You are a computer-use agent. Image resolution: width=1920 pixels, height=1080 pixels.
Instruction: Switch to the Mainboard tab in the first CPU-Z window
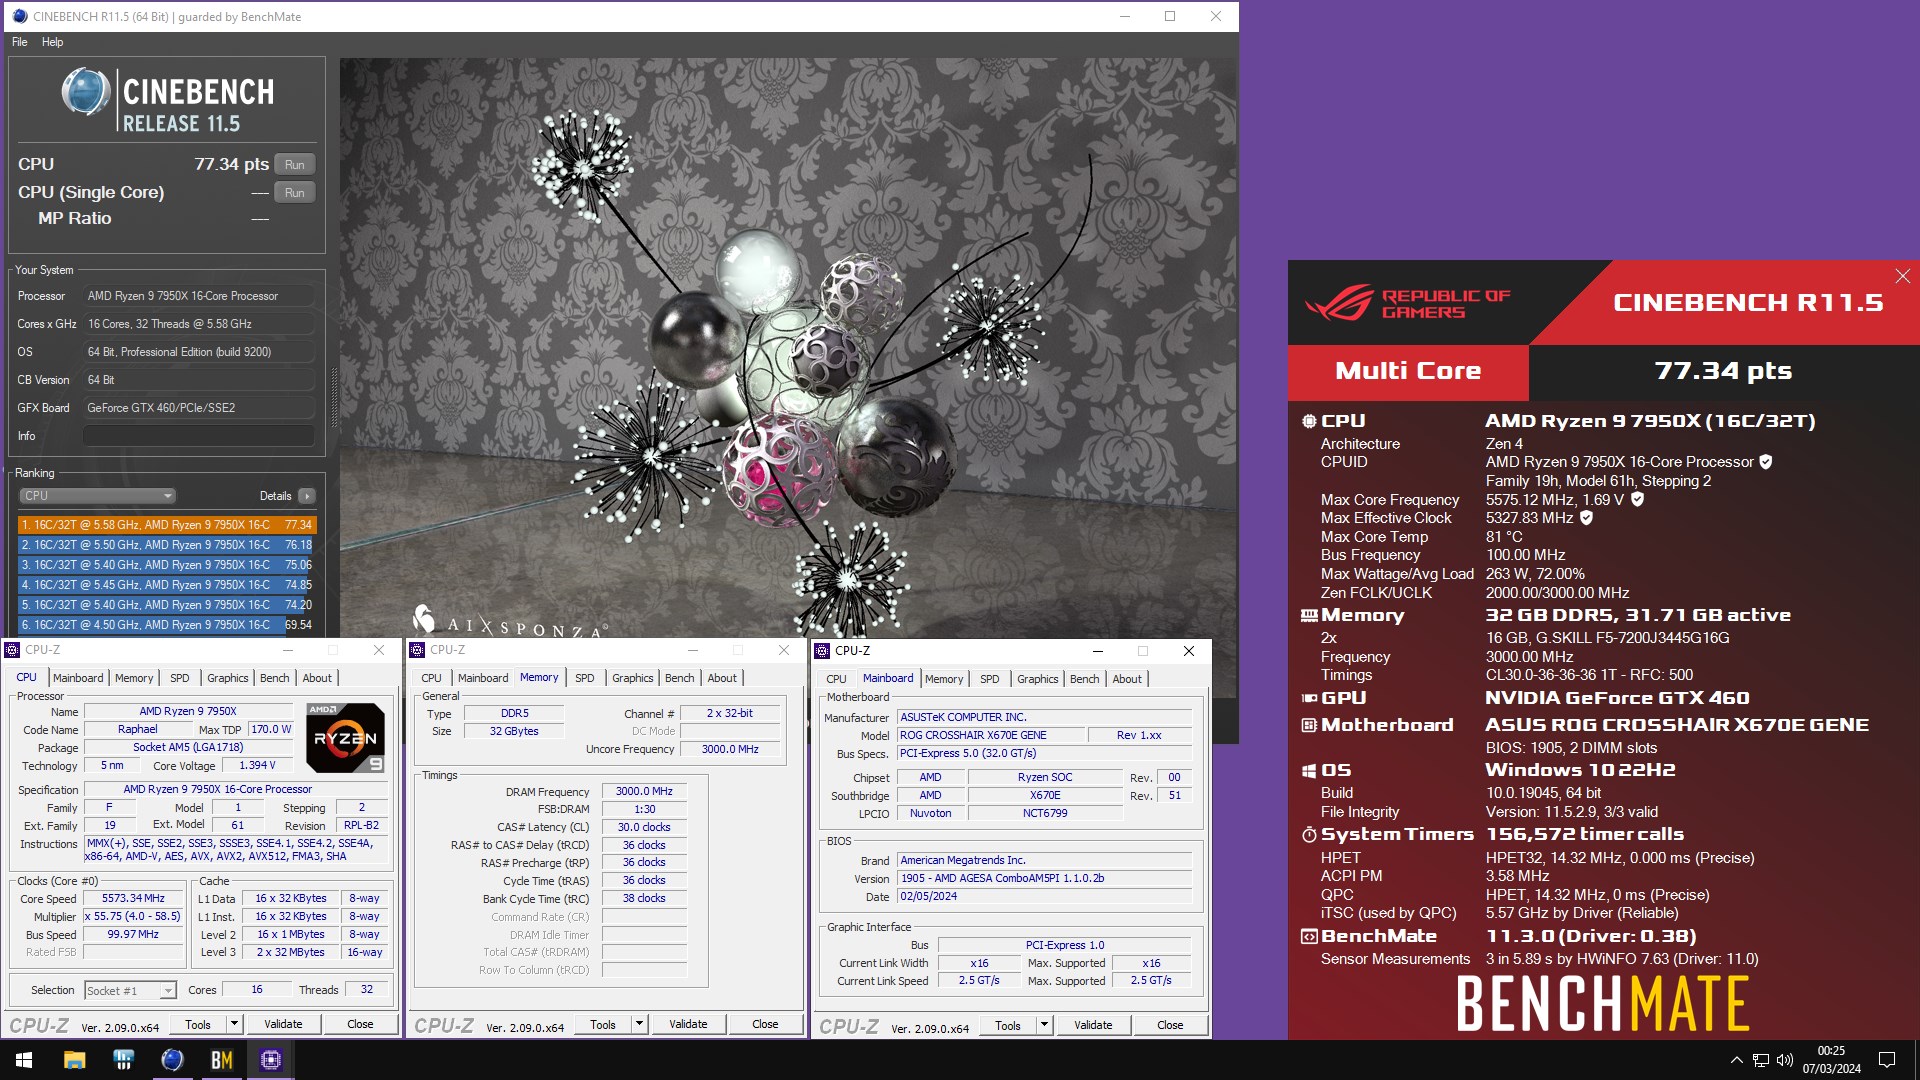[78, 678]
